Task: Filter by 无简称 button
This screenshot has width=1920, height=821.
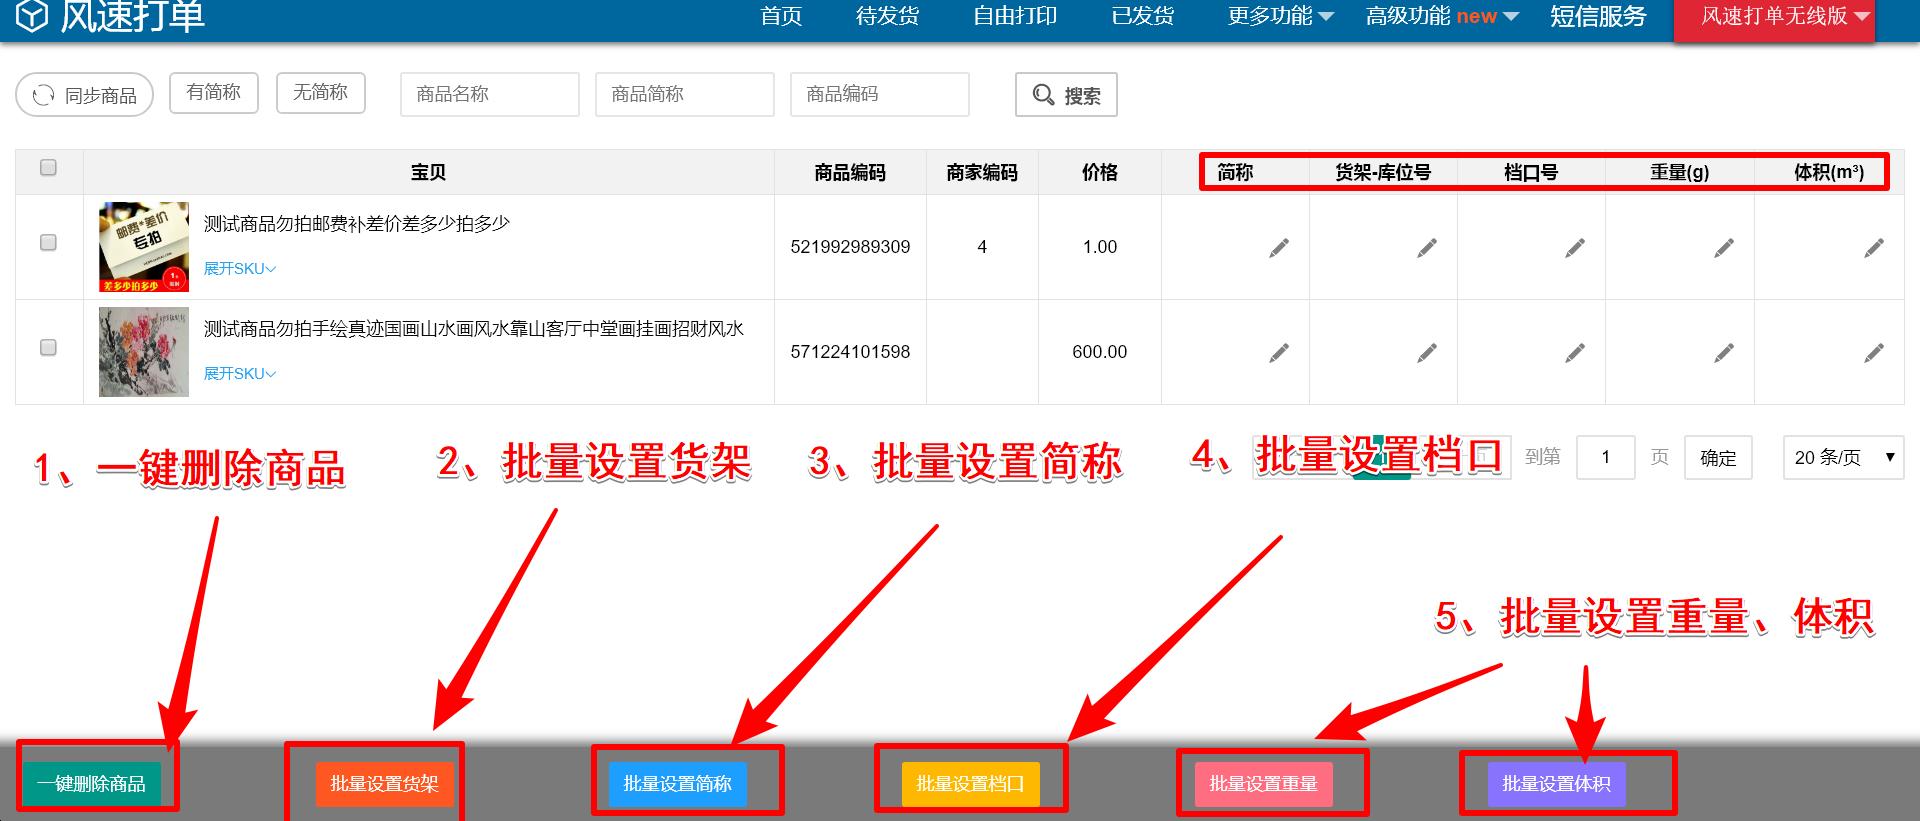Action: [320, 93]
